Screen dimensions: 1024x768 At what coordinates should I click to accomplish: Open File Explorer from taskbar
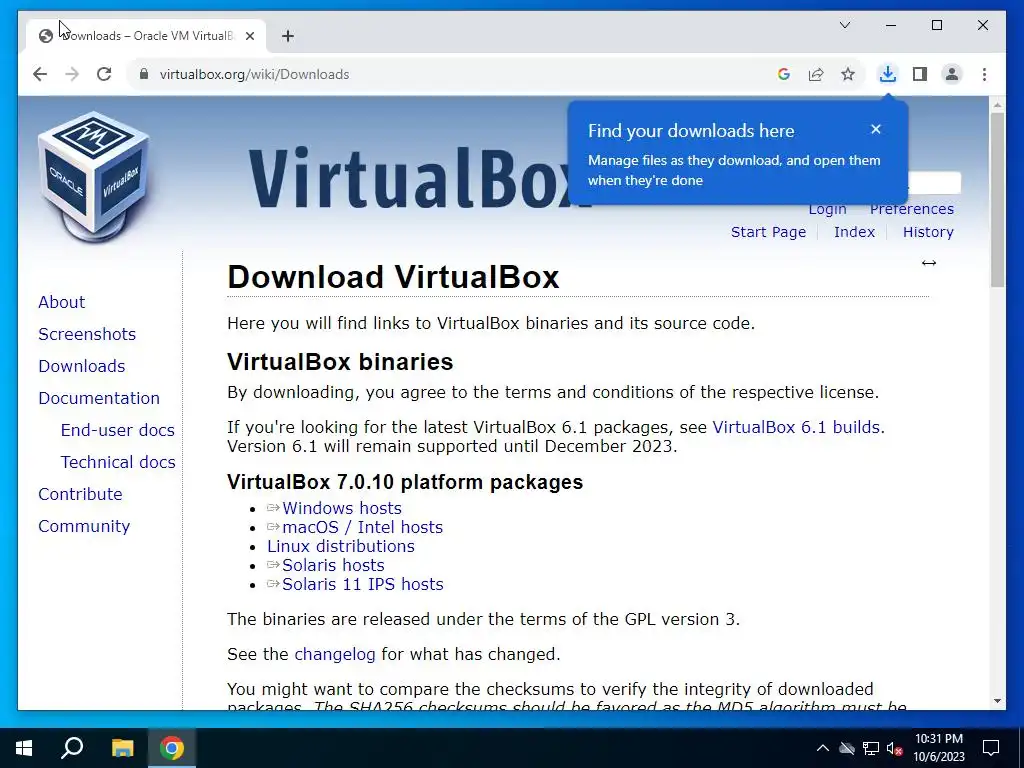click(x=122, y=748)
